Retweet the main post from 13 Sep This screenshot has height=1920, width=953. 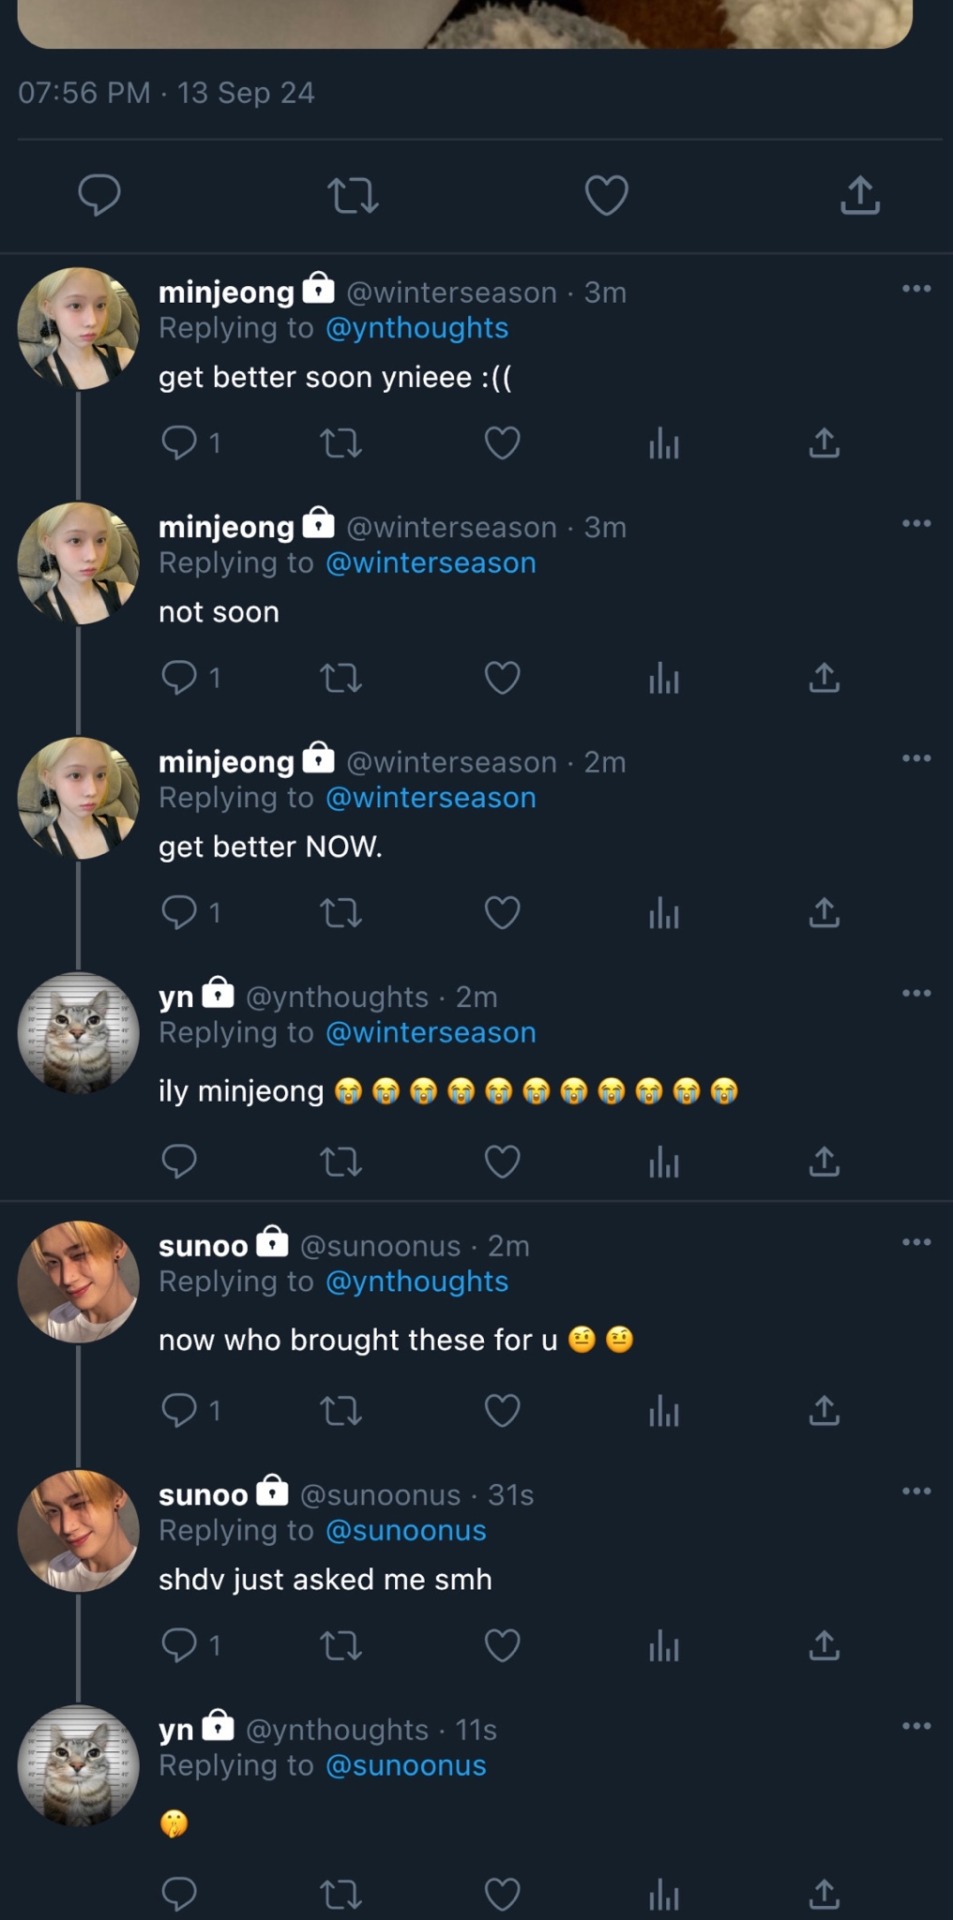click(353, 195)
